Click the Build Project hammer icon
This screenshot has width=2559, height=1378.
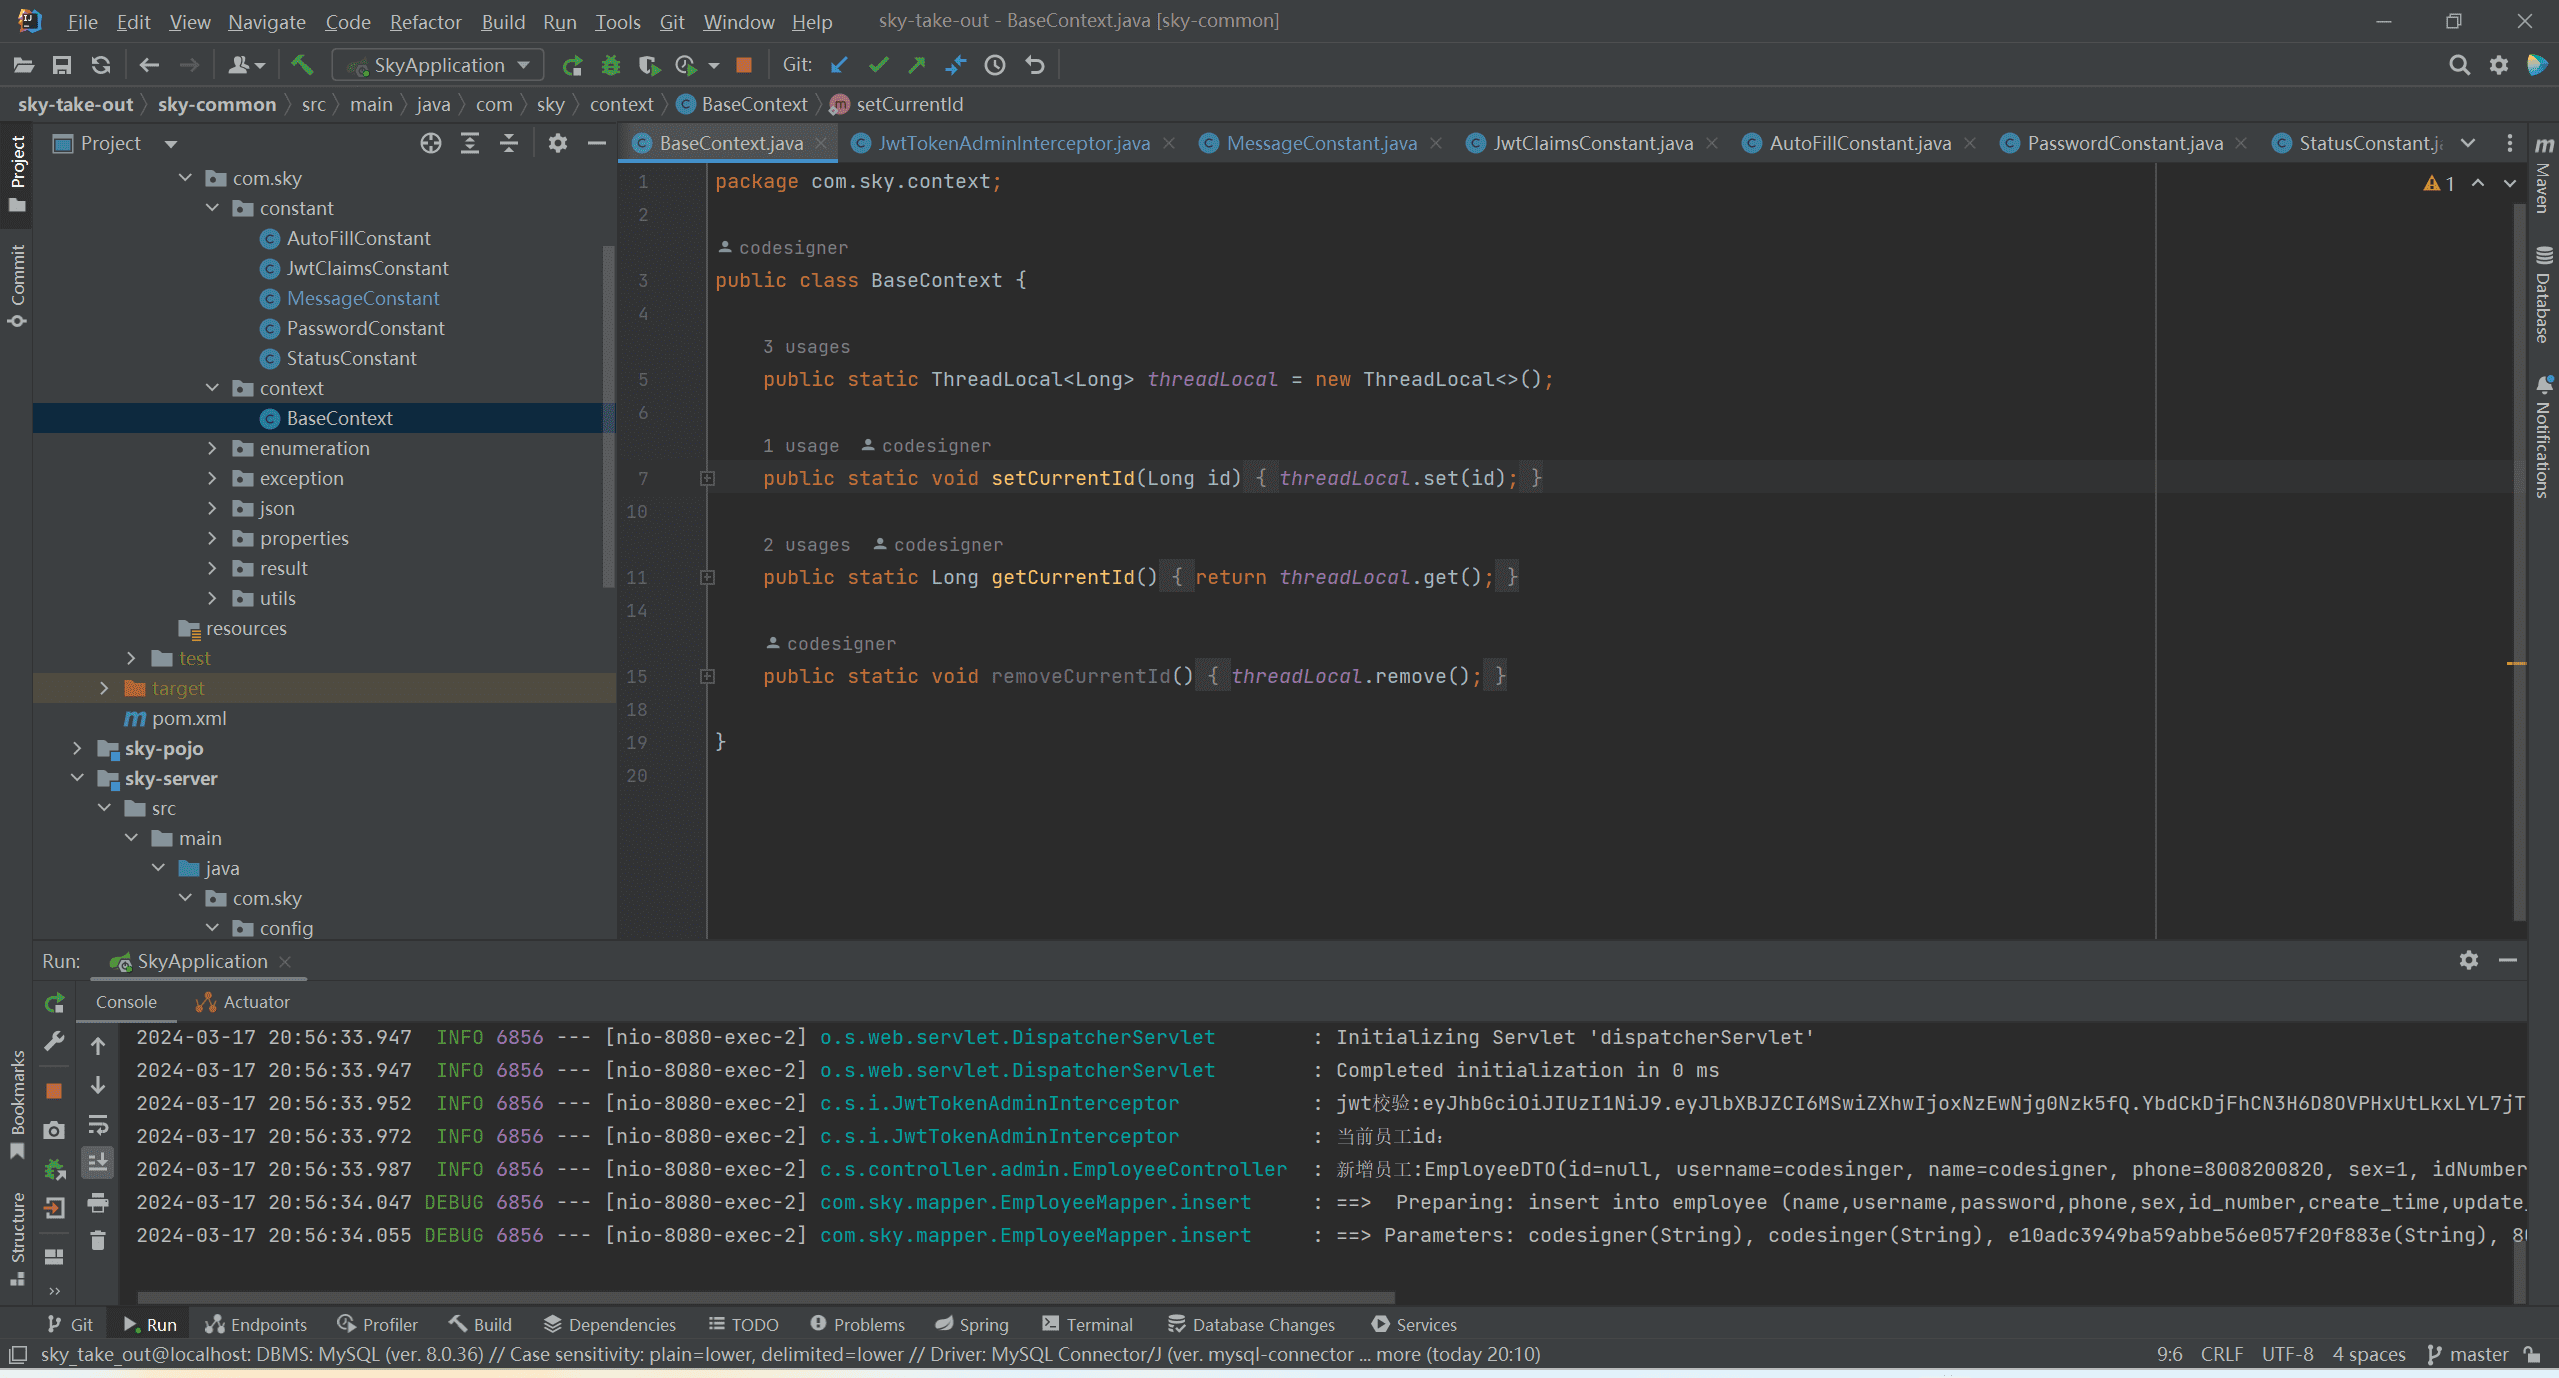[302, 65]
